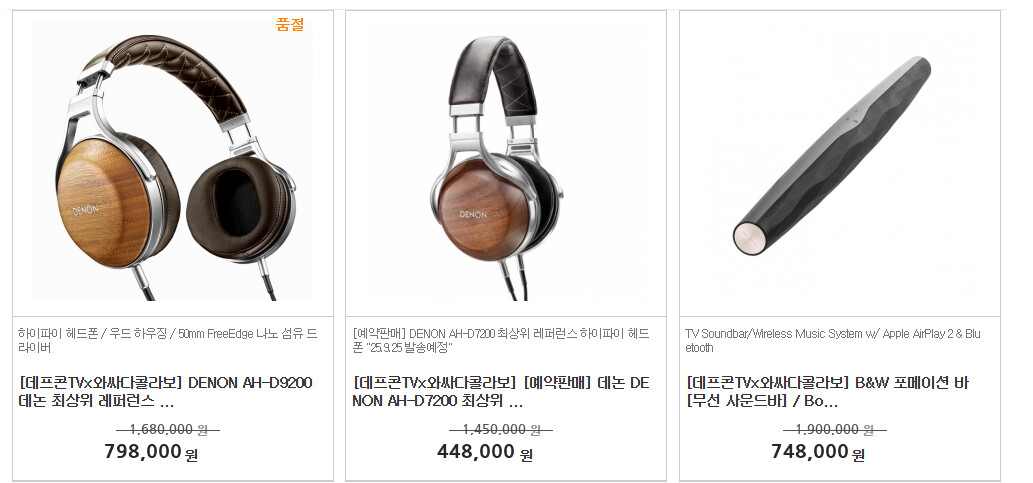Image resolution: width=1033 pixels, height=483 pixels.
Task: Click the TV Soundbar/Wireless Music System description
Action: click(833, 340)
